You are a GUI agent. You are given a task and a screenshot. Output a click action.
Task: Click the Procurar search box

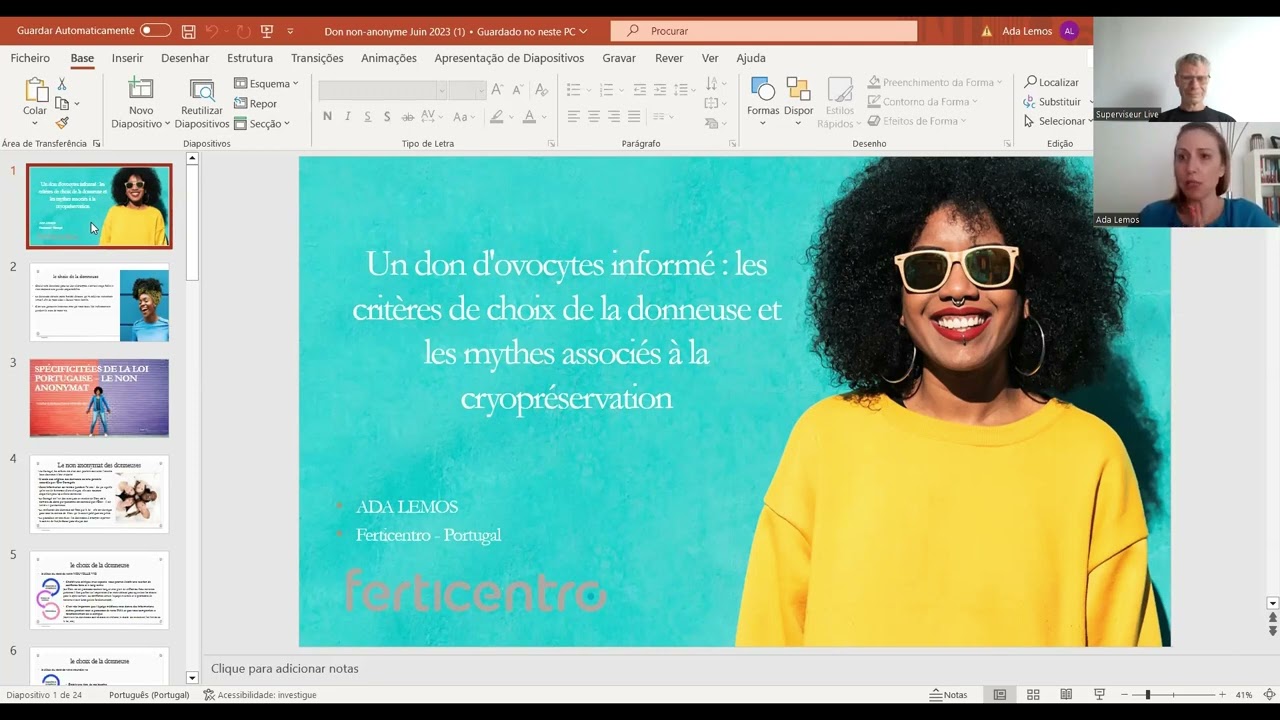tap(764, 31)
